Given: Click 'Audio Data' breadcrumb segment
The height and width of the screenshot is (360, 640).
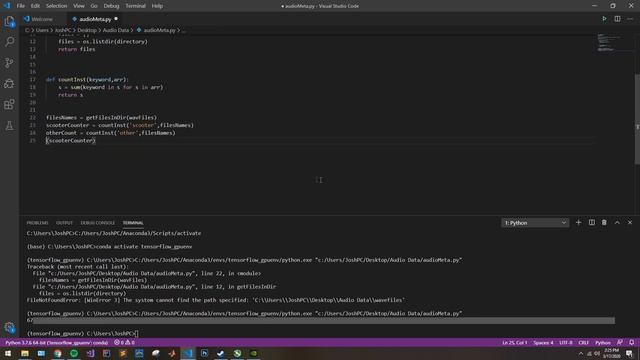Looking at the screenshot, I should click(x=116, y=30).
